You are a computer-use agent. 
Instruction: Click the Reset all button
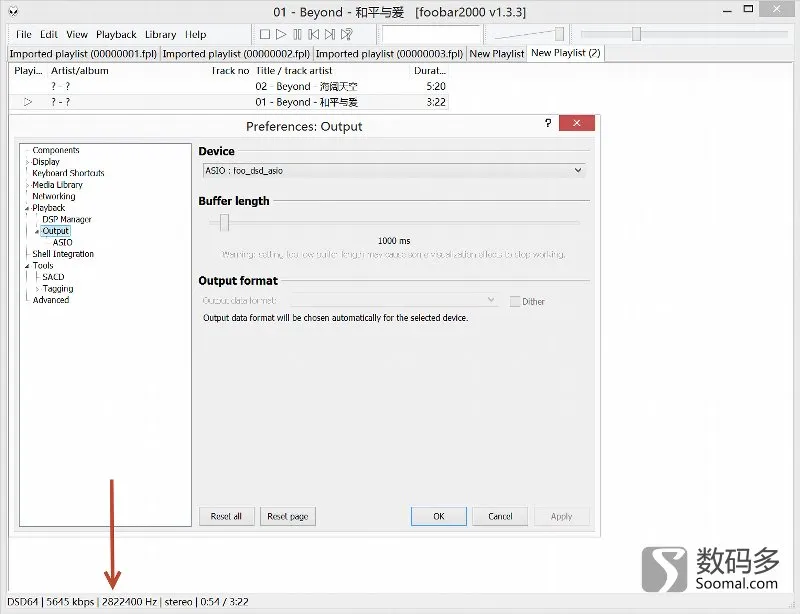point(226,516)
